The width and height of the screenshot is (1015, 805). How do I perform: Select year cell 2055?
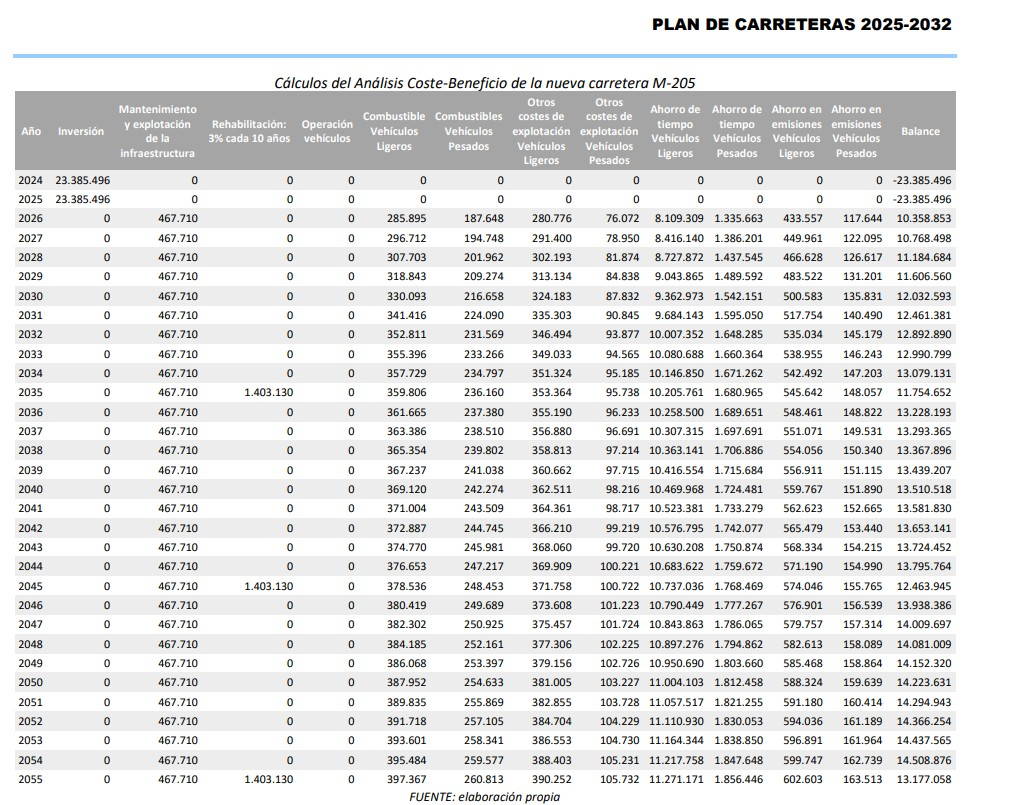click(30, 779)
